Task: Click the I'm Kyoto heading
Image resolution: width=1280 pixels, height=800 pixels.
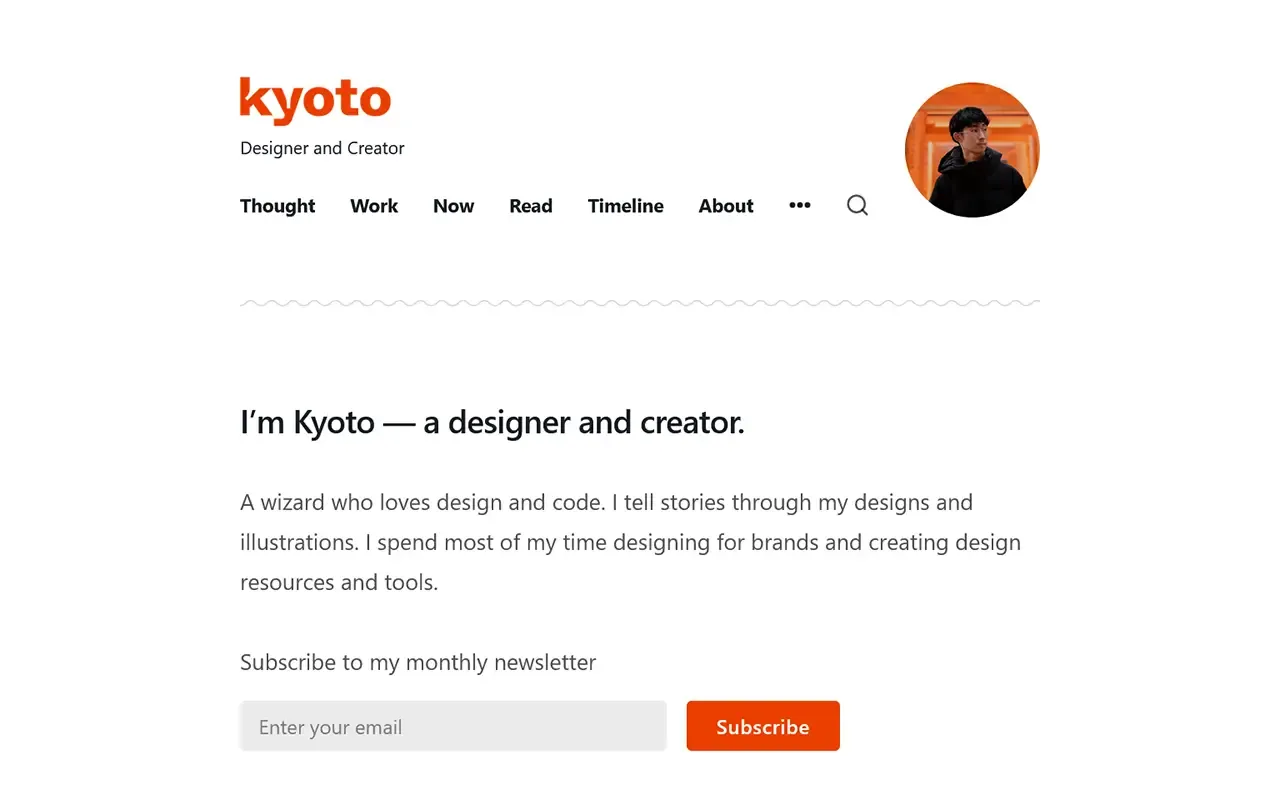Action: click(x=492, y=422)
